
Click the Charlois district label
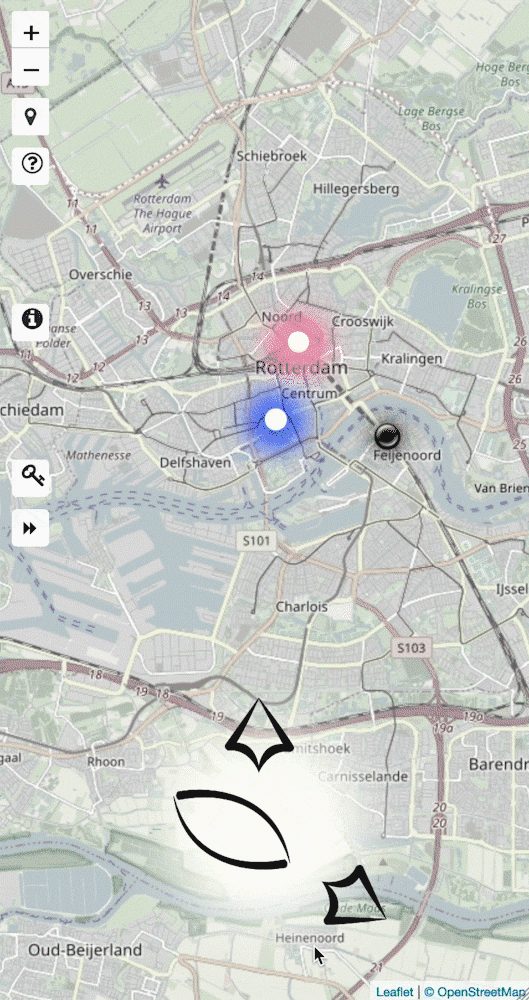pyautogui.click(x=301, y=607)
